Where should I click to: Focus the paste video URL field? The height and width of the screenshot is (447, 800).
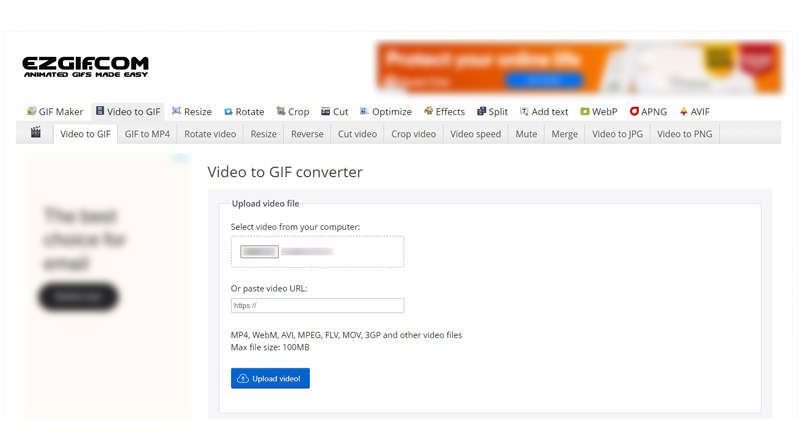tap(317, 305)
